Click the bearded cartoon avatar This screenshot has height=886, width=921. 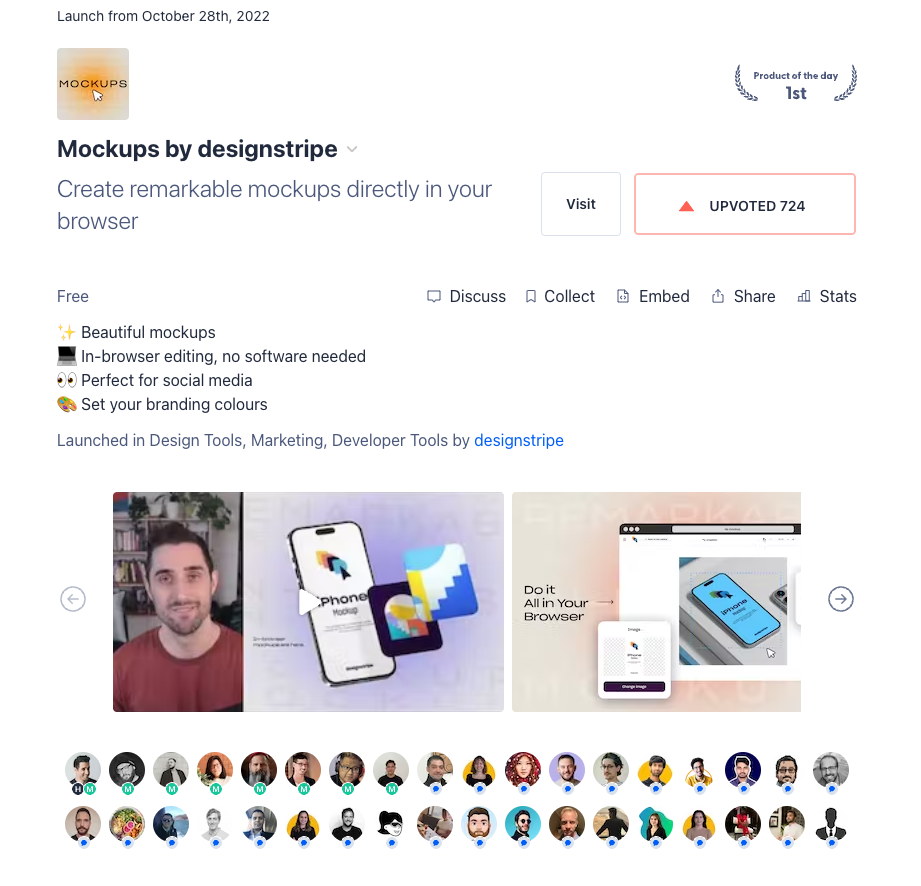click(479, 824)
